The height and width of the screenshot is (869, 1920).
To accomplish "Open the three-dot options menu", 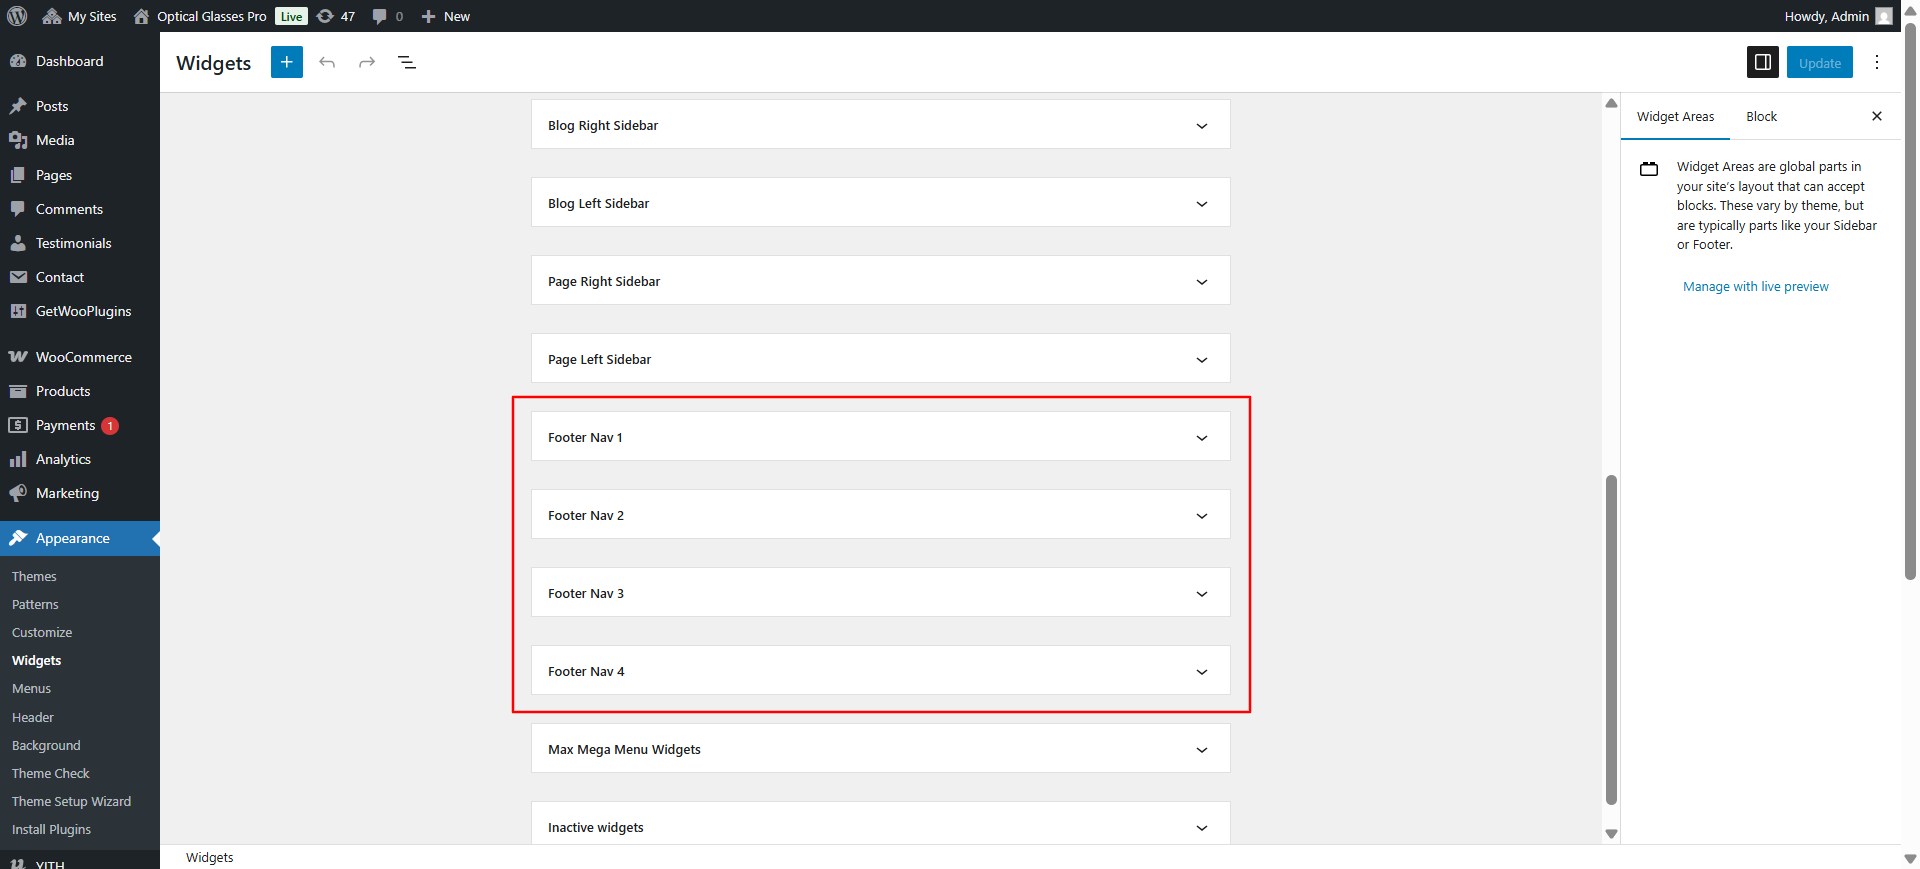I will 1877,62.
